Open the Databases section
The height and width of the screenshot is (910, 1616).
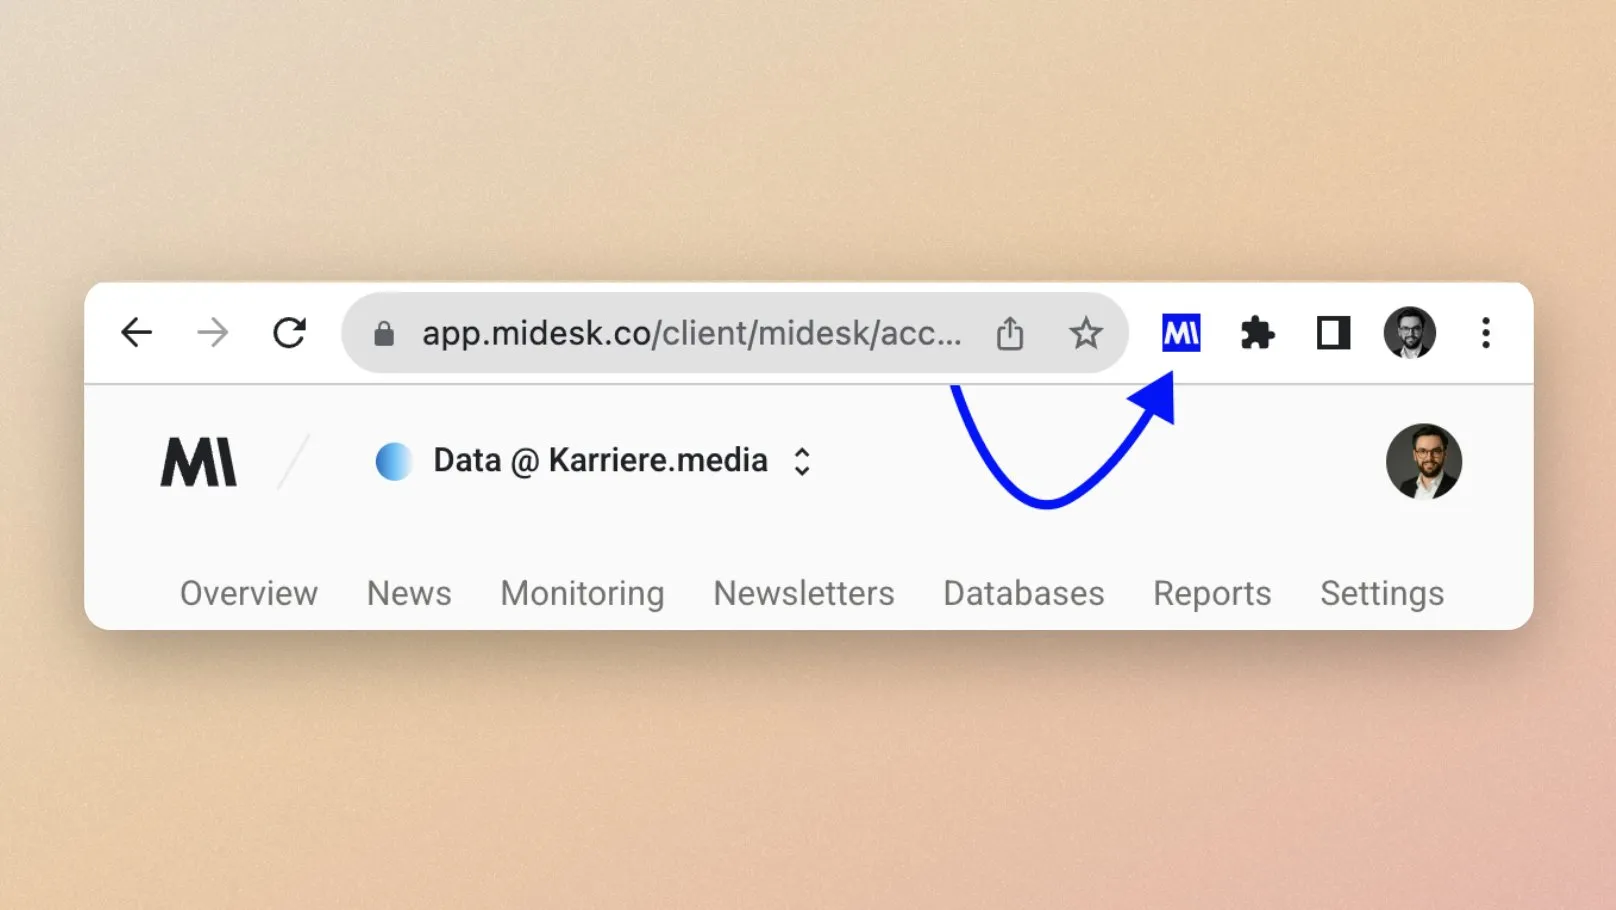pyautogui.click(x=1024, y=593)
